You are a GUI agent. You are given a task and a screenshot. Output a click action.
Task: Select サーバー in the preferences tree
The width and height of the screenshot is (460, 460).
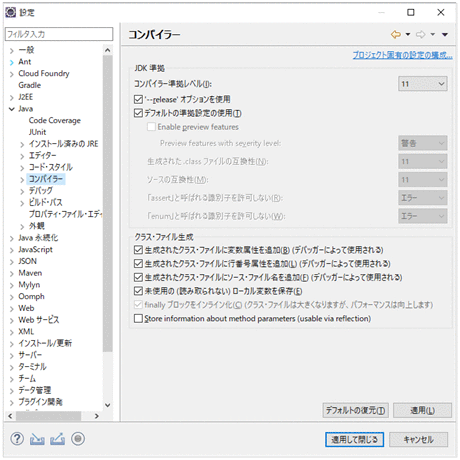[x=30, y=355]
